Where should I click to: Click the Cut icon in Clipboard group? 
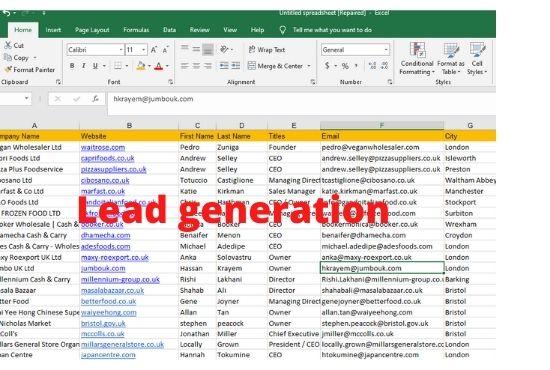coord(8,45)
